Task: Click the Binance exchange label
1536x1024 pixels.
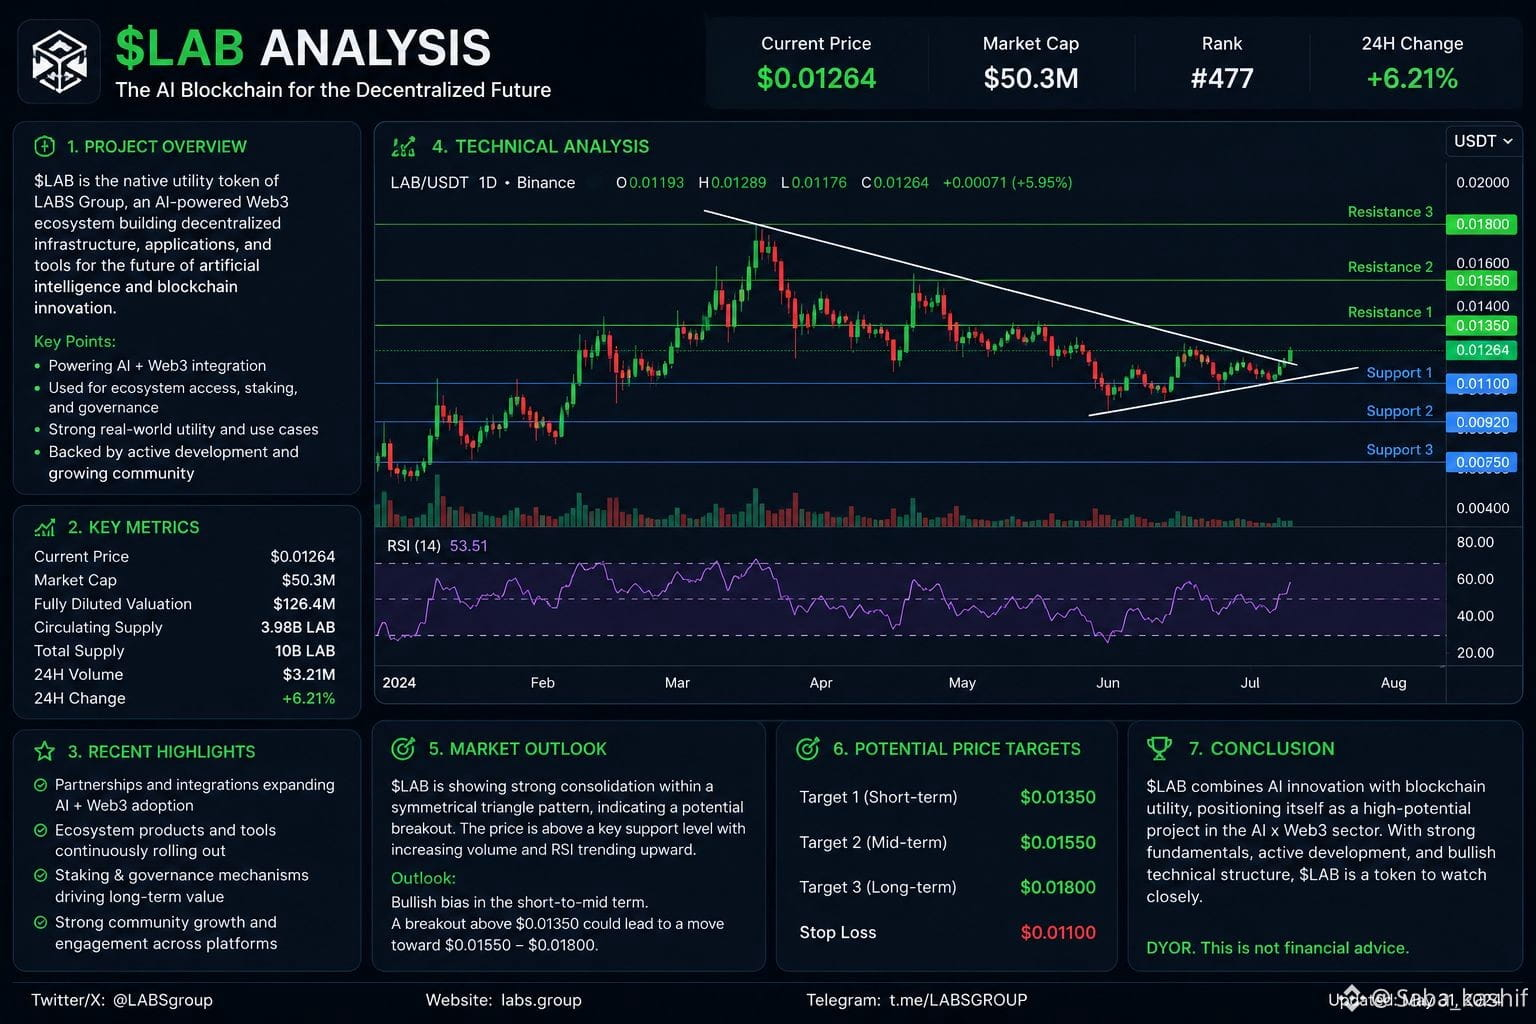Action: point(546,183)
